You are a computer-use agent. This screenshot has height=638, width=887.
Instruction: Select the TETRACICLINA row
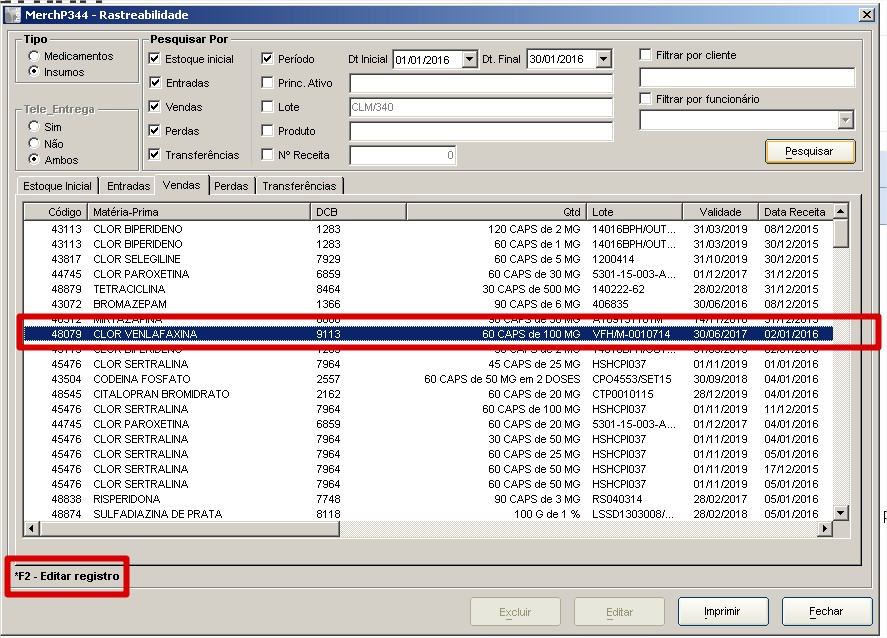point(428,289)
